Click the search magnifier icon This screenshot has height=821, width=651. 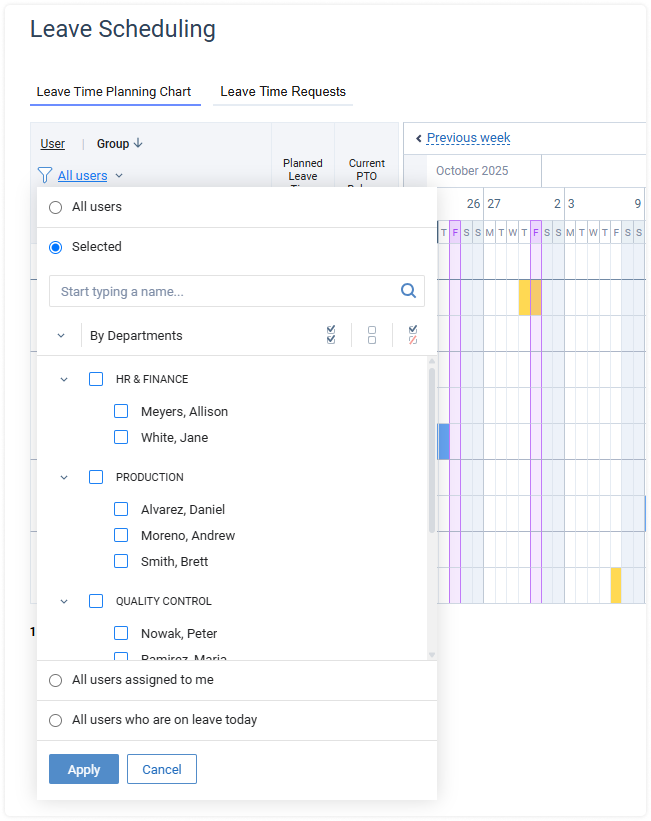click(408, 291)
